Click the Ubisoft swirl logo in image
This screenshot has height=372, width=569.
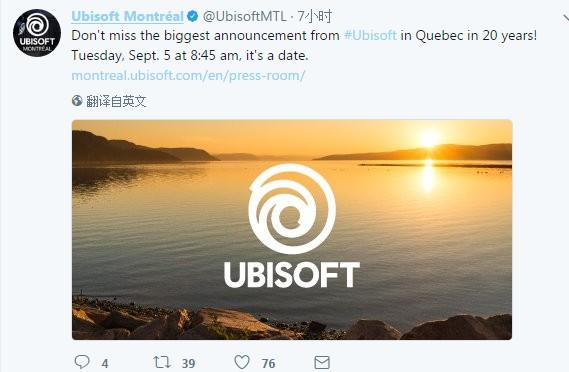292,209
